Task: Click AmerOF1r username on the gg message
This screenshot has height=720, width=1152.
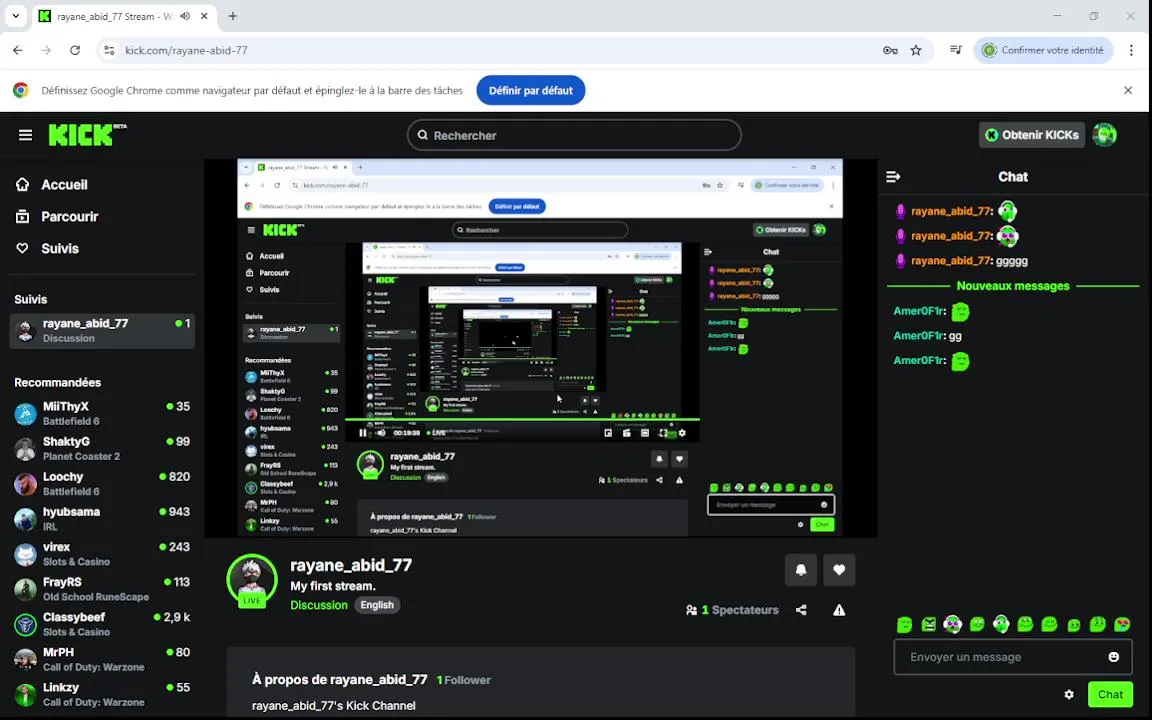Action: coord(919,336)
